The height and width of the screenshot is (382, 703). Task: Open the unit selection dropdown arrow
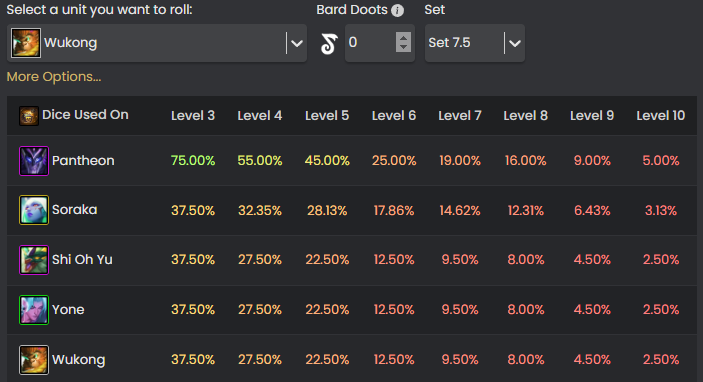click(296, 43)
